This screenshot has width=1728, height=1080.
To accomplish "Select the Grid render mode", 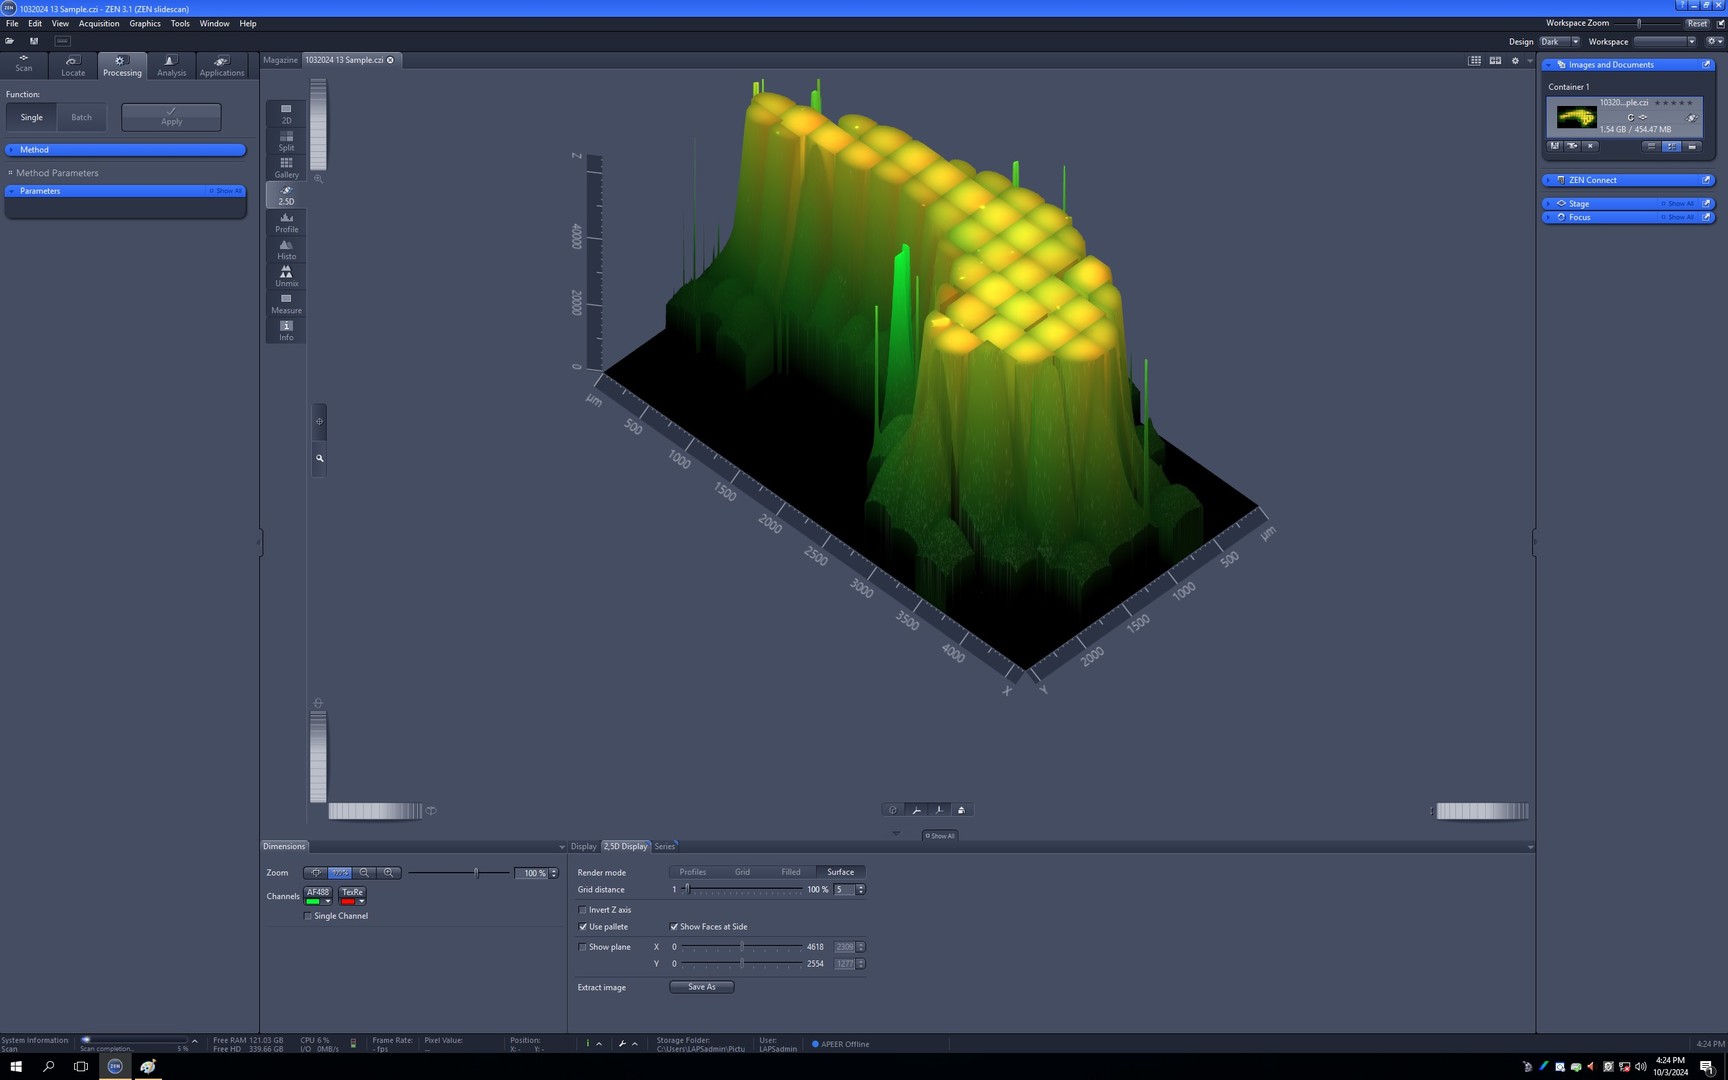I will click(x=742, y=872).
